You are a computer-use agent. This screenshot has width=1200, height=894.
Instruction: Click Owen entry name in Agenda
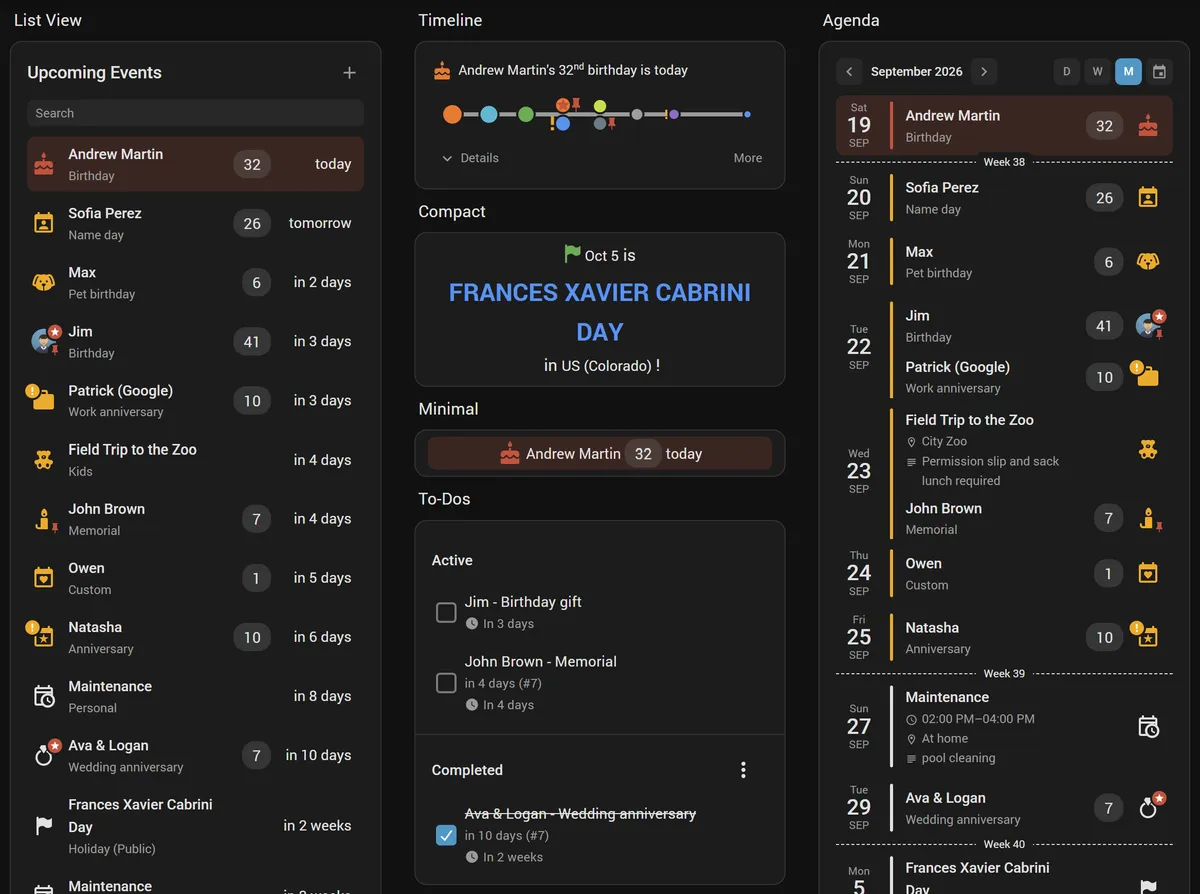point(924,563)
